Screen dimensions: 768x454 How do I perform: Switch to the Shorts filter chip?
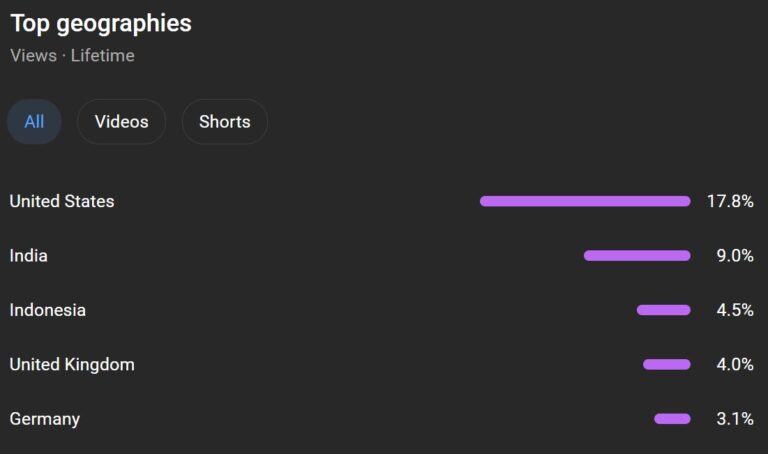point(225,121)
